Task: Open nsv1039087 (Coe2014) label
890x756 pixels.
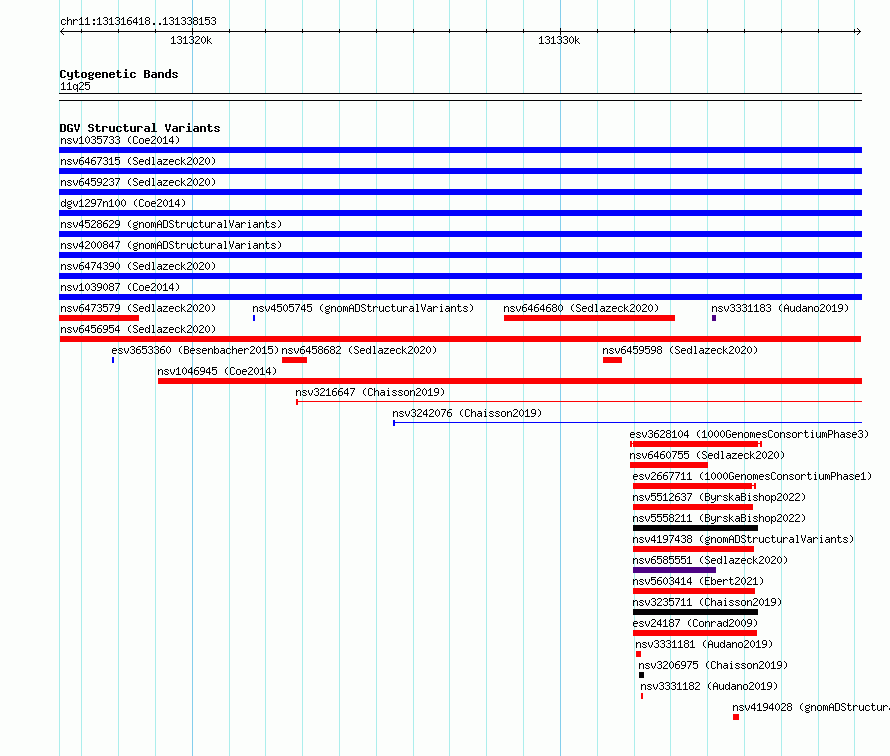Action: point(120,287)
